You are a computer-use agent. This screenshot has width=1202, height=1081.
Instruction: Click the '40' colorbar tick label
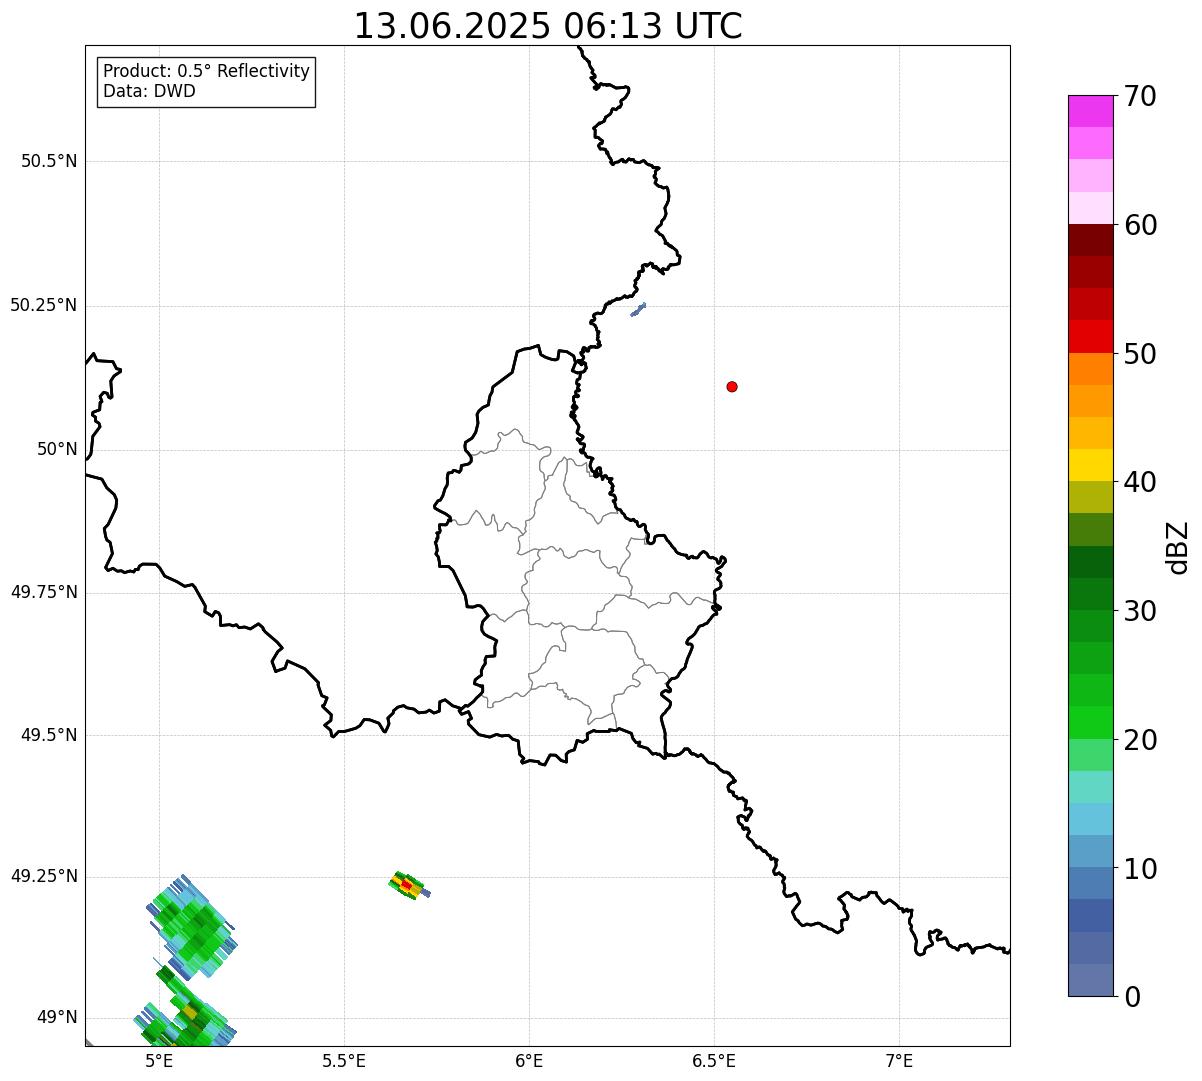coord(1140,483)
